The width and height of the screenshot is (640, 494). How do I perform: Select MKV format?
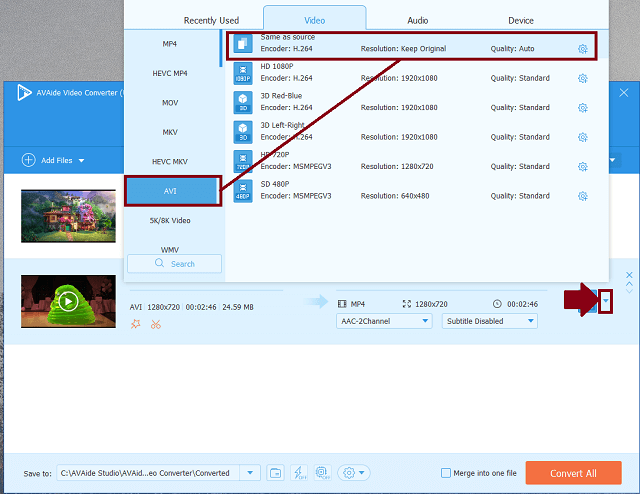click(x=171, y=132)
